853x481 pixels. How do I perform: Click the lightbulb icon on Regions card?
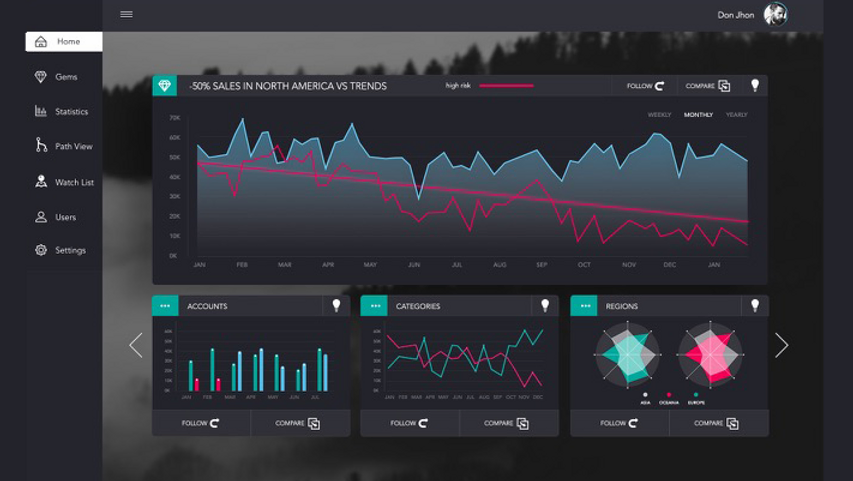click(755, 306)
